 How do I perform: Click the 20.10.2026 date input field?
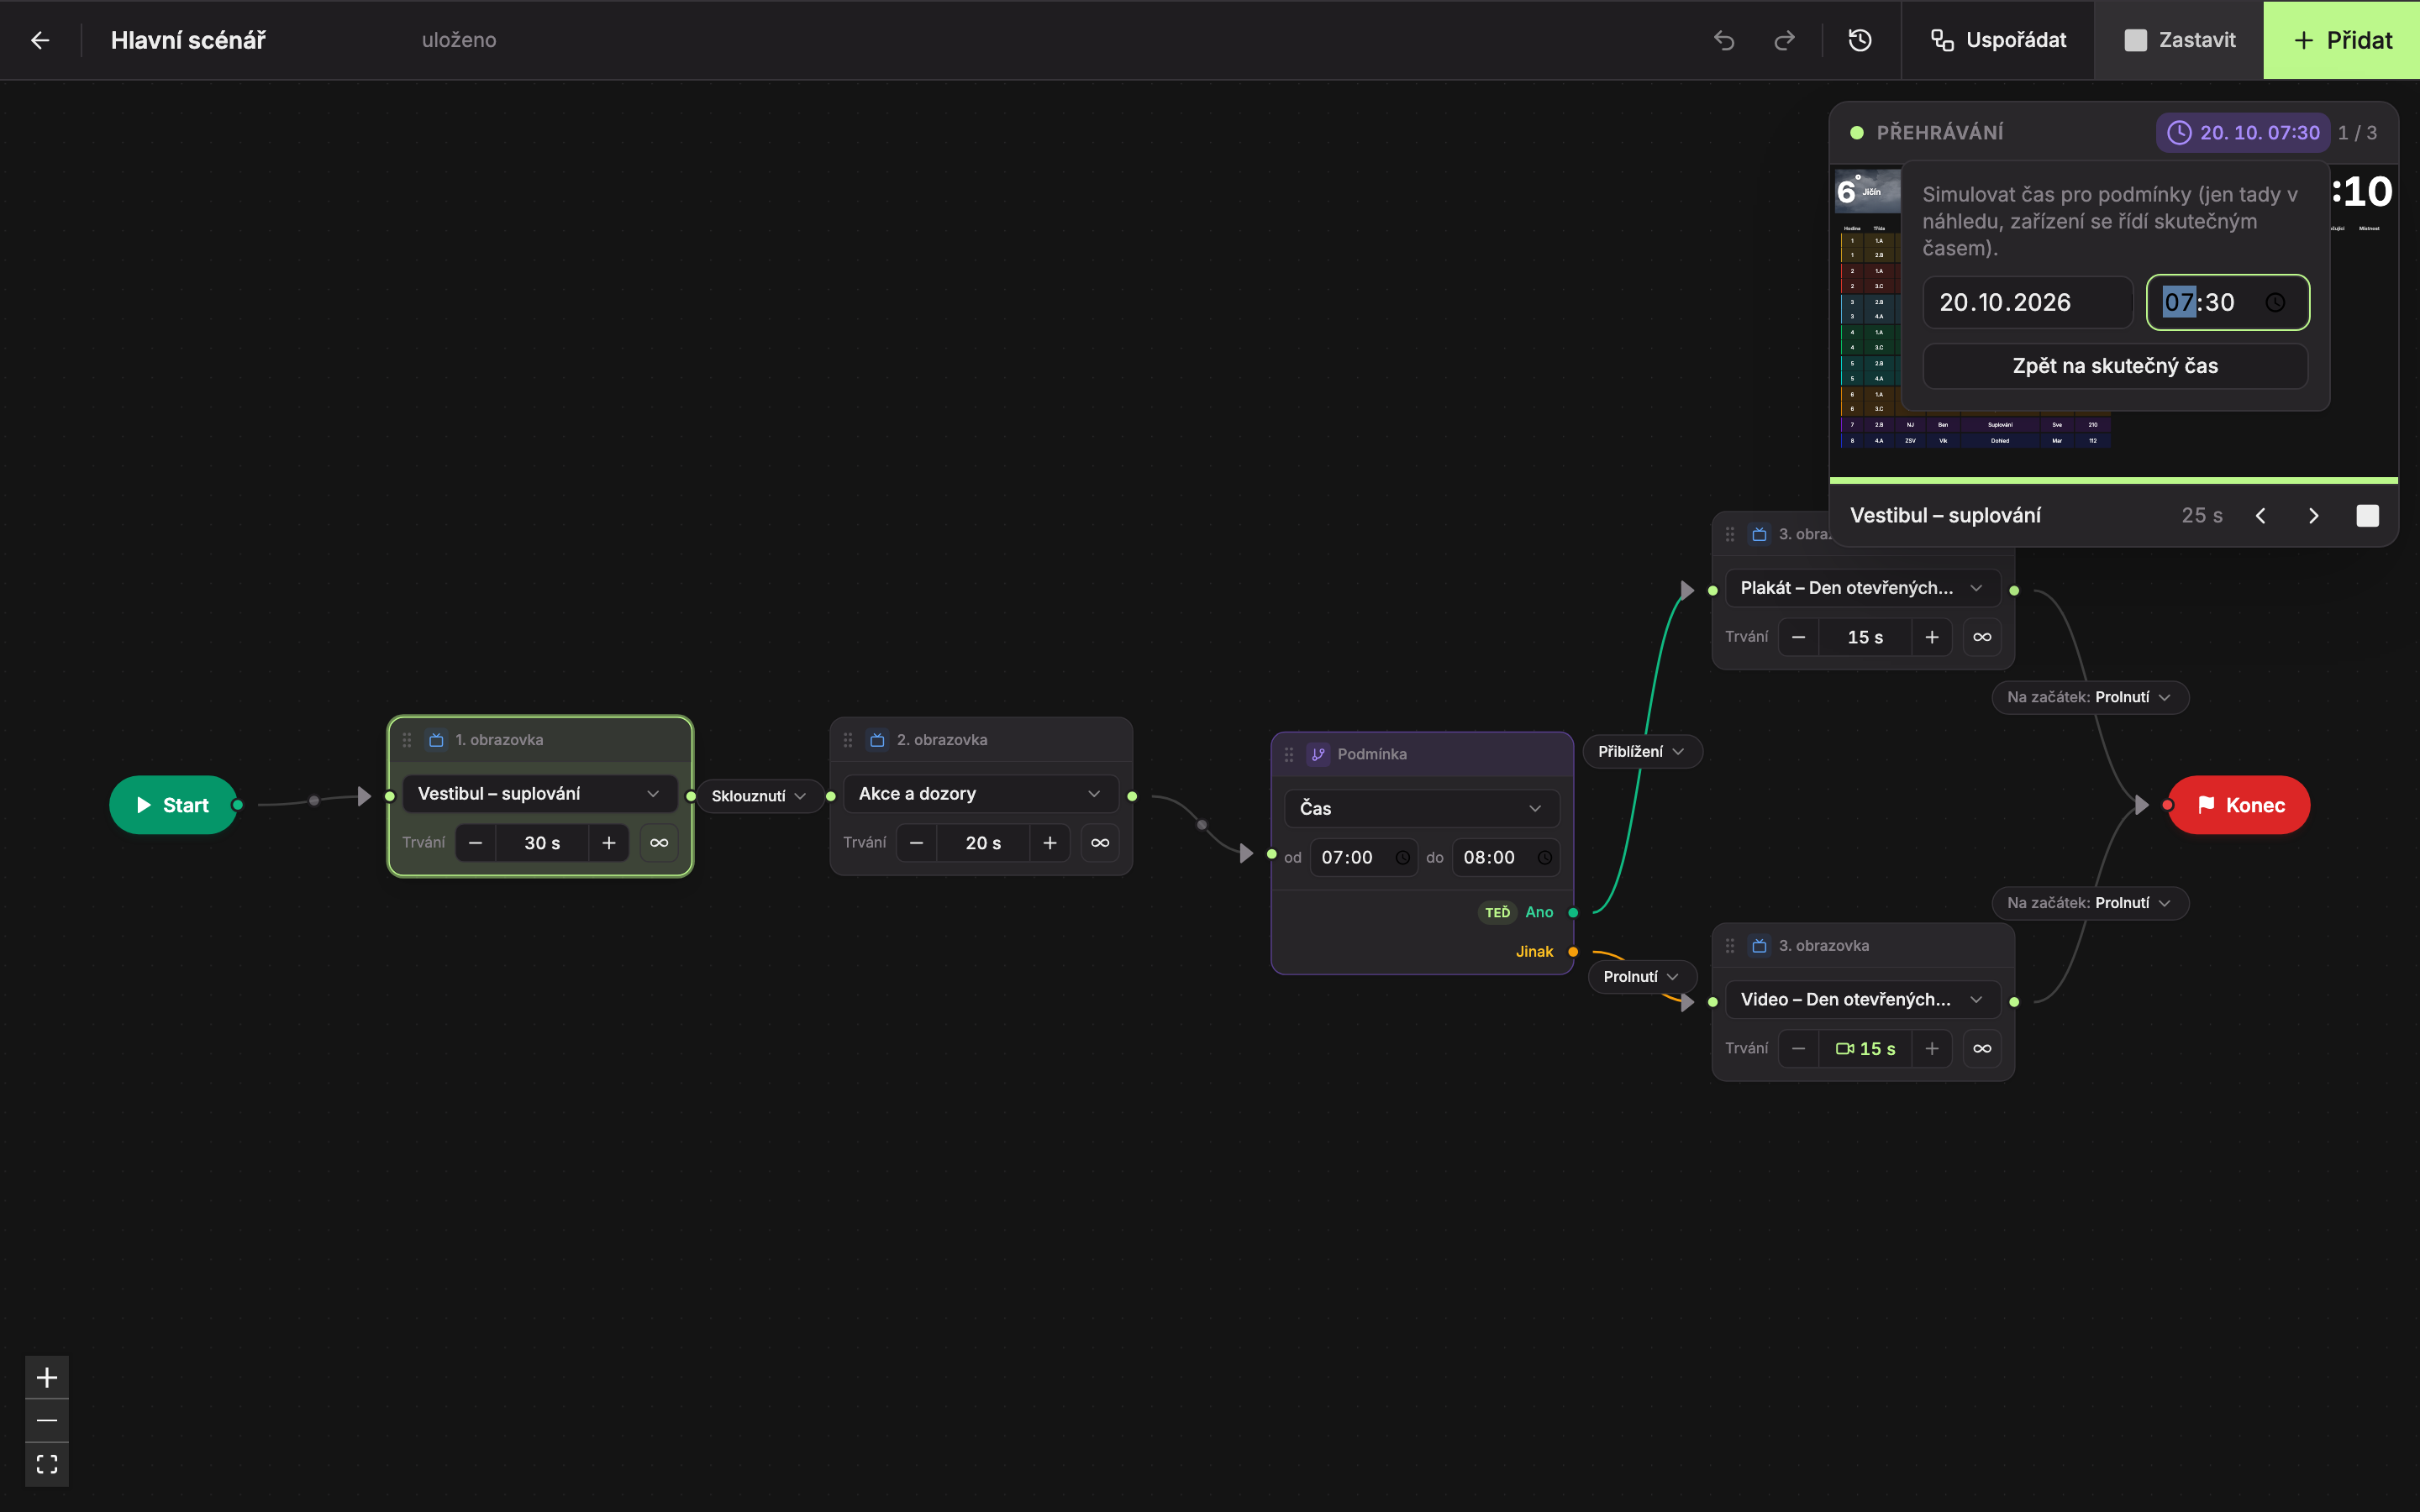coord(2027,302)
